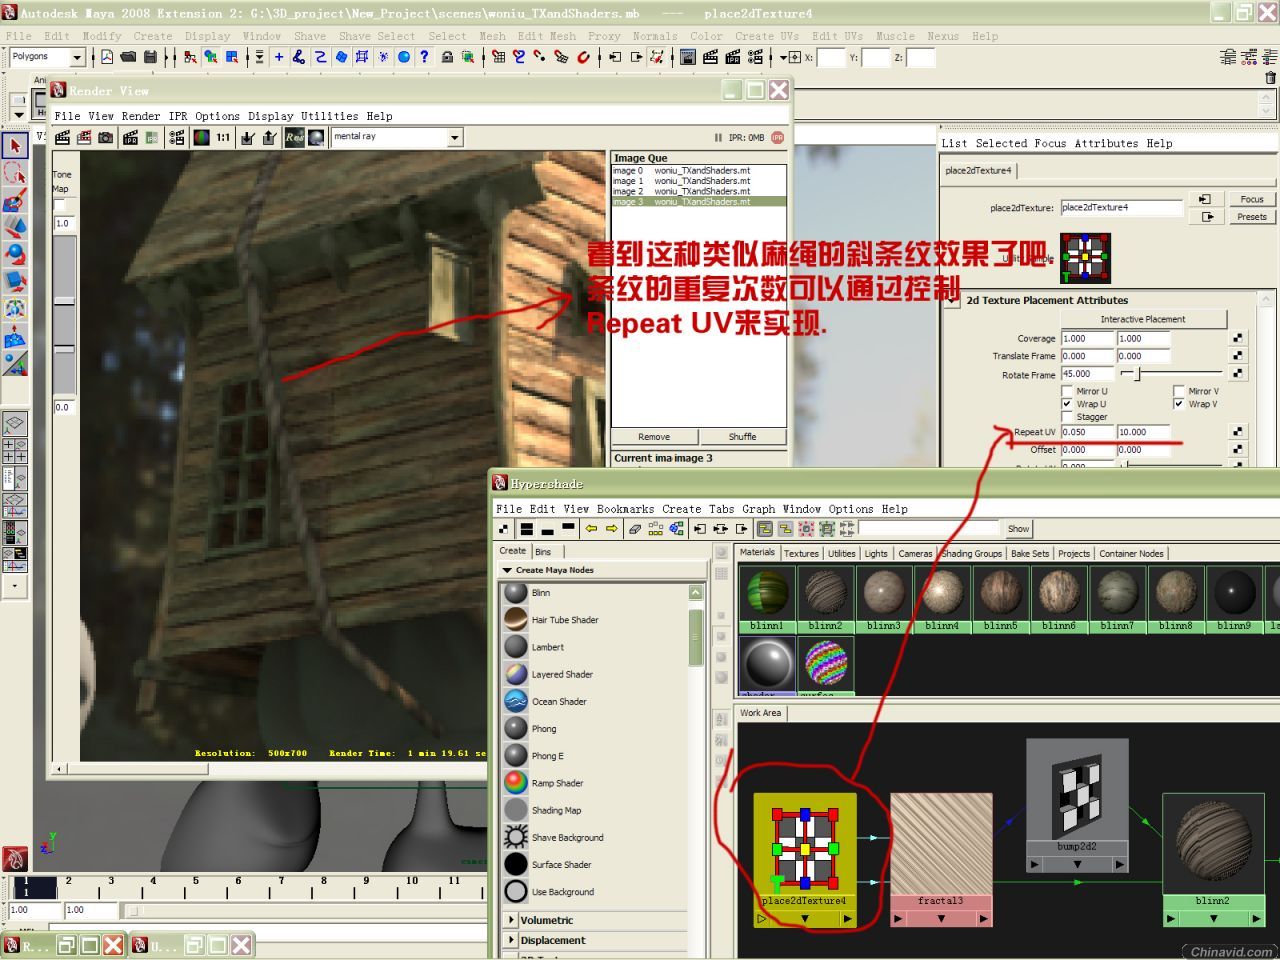Click the Open scene folder icon
Image resolution: width=1280 pixels, height=960 pixels.
(128, 57)
